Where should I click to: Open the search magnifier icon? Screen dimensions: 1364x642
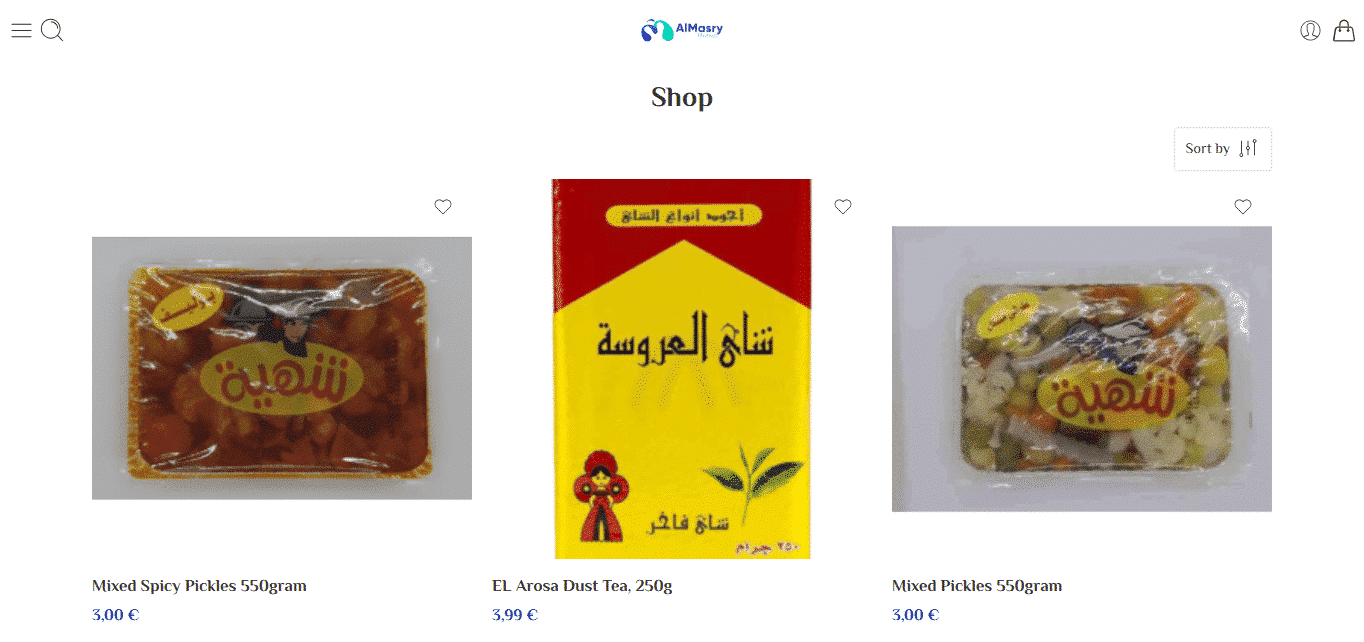pyautogui.click(x=52, y=31)
